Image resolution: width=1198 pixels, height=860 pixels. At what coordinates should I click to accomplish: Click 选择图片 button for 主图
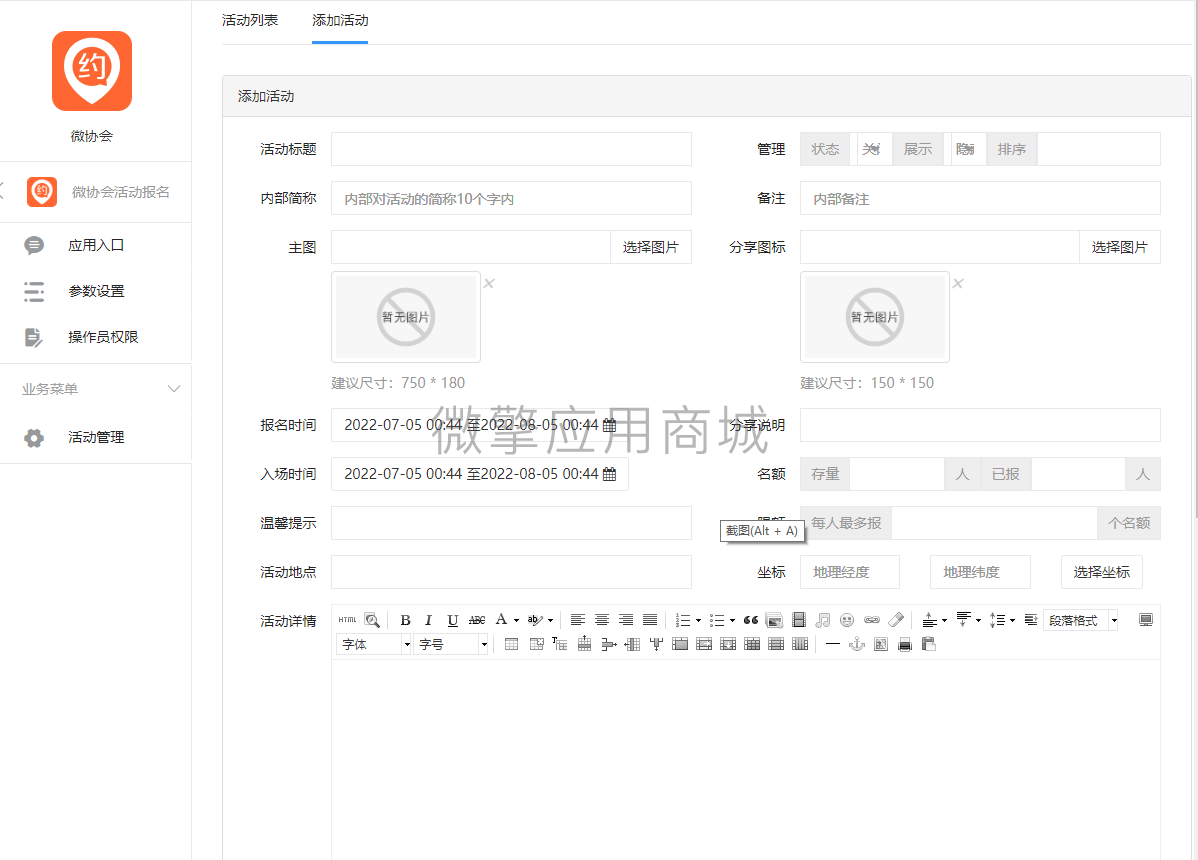650,247
